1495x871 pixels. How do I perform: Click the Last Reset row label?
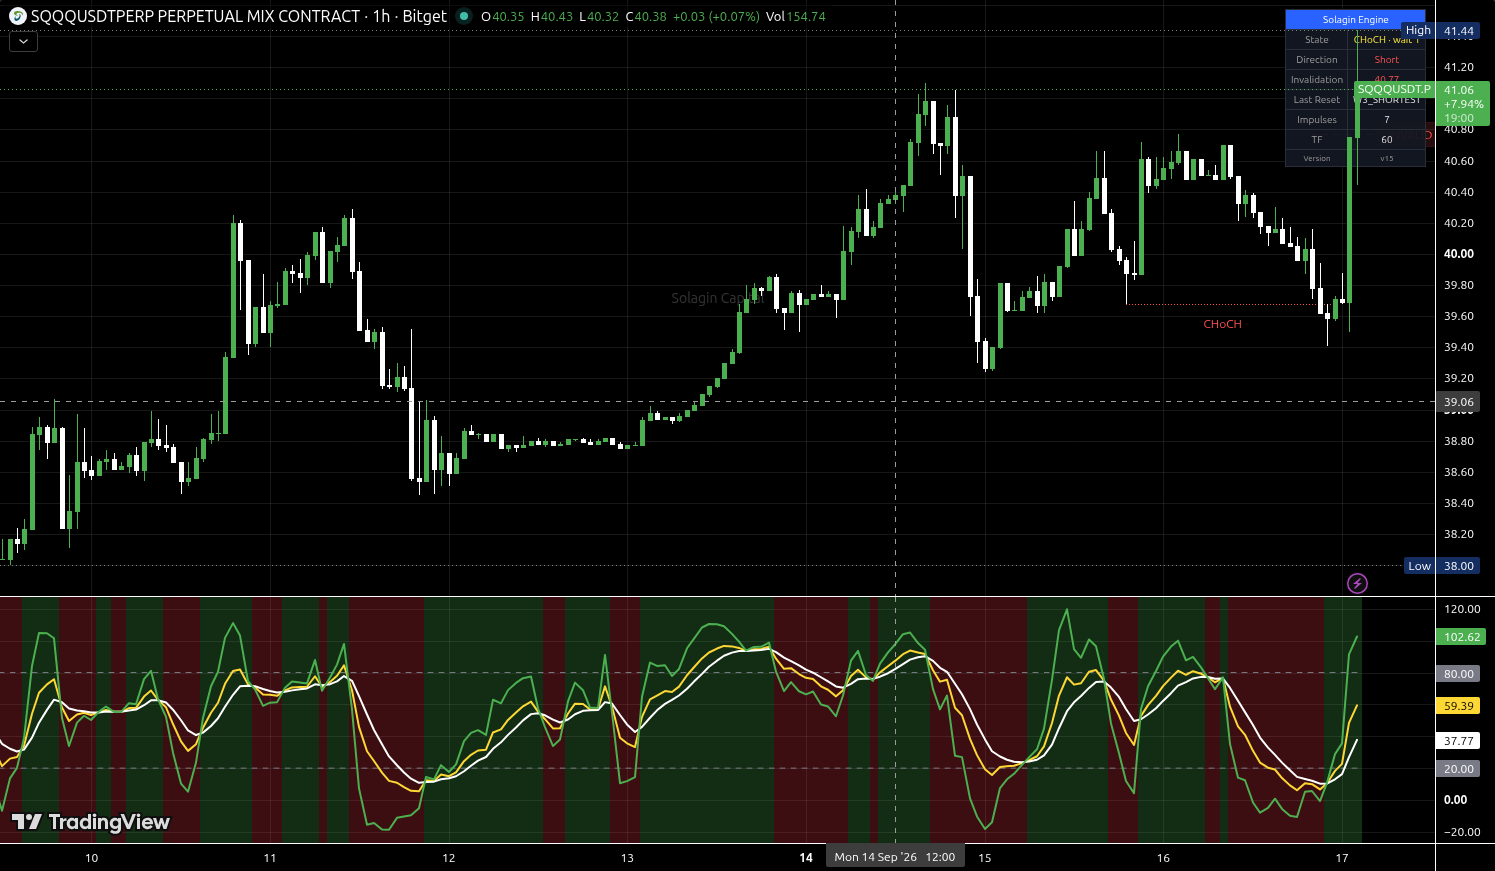pyautogui.click(x=1317, y=100)
